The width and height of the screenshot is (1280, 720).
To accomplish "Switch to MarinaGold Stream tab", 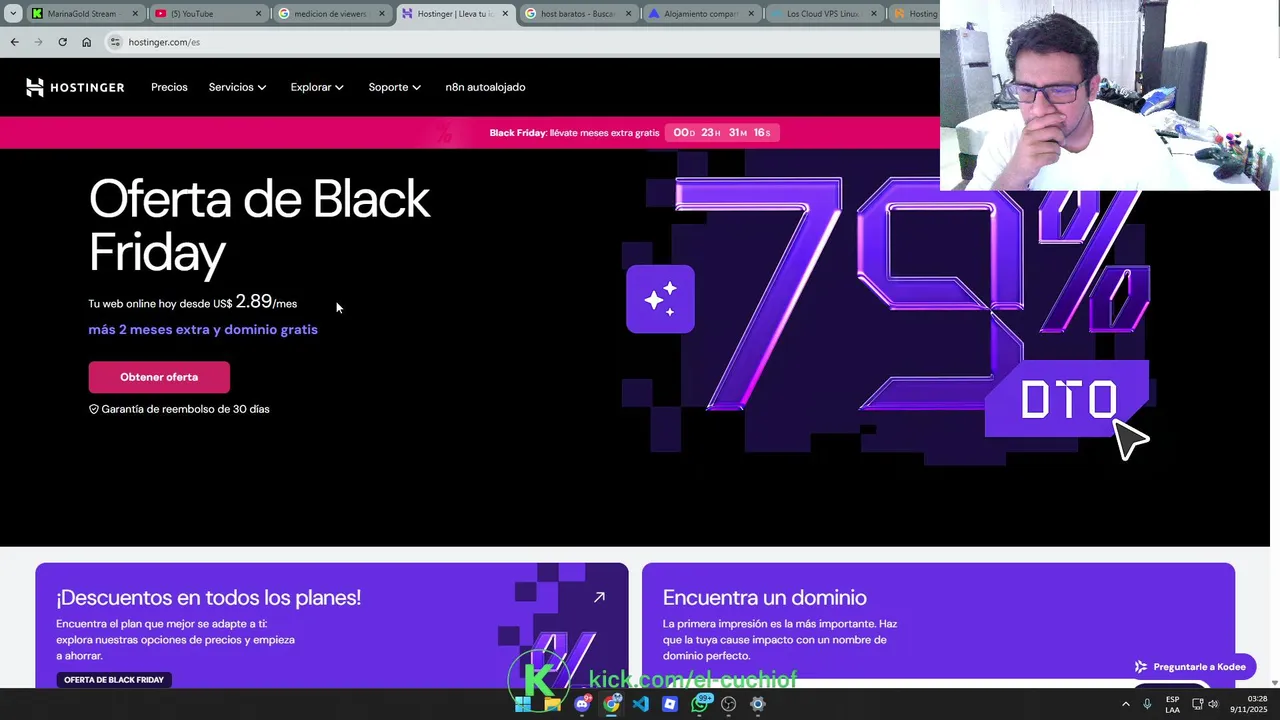I will pyautogui.click(x=85, y=14).
